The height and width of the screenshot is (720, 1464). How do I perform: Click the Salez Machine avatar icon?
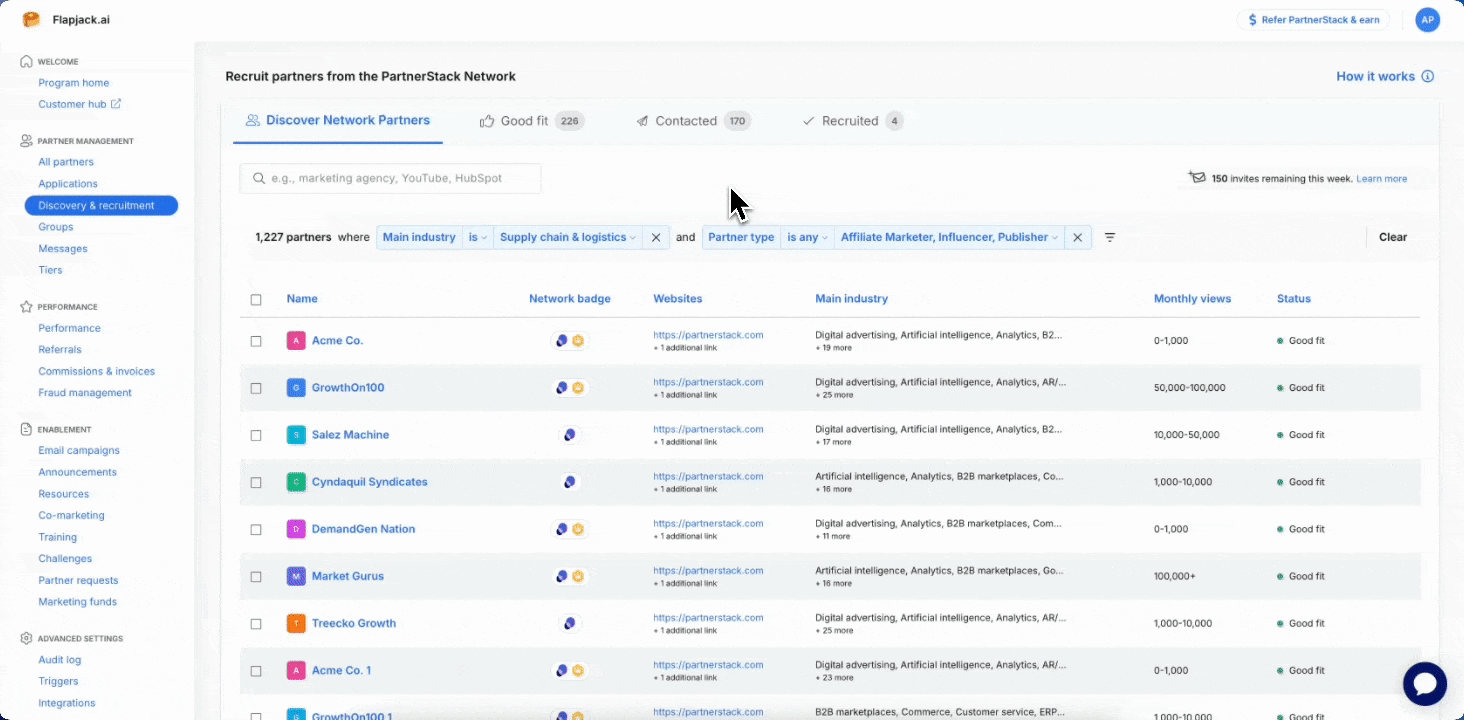296,435
